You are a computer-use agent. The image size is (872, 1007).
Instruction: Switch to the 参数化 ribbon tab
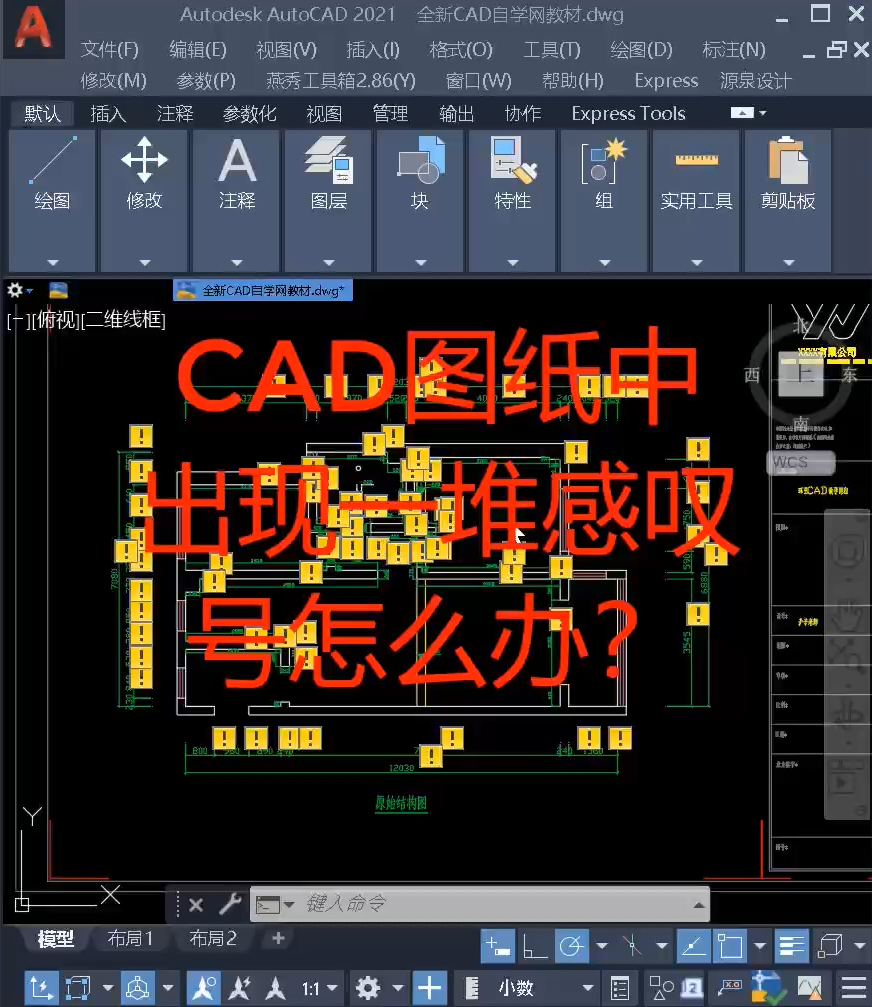click(x=250, y=114)
